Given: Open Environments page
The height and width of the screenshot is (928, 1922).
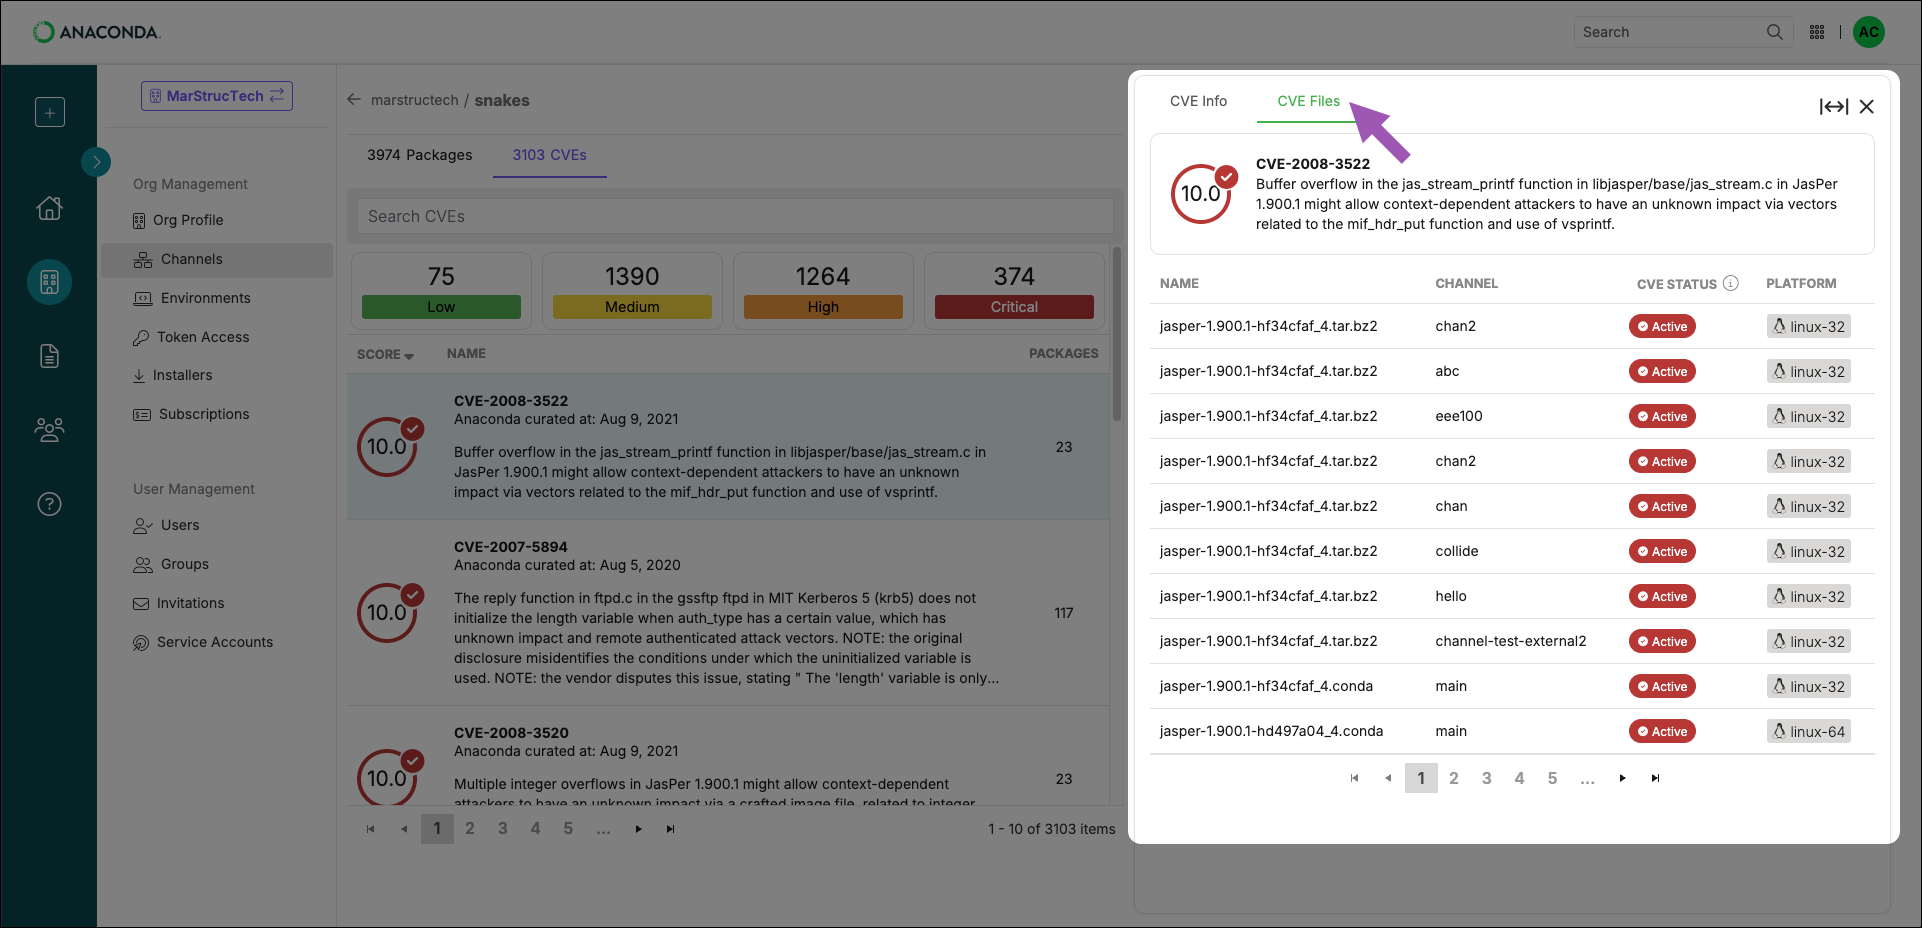Looking at the screenshot, I should [x=192, y=298].
